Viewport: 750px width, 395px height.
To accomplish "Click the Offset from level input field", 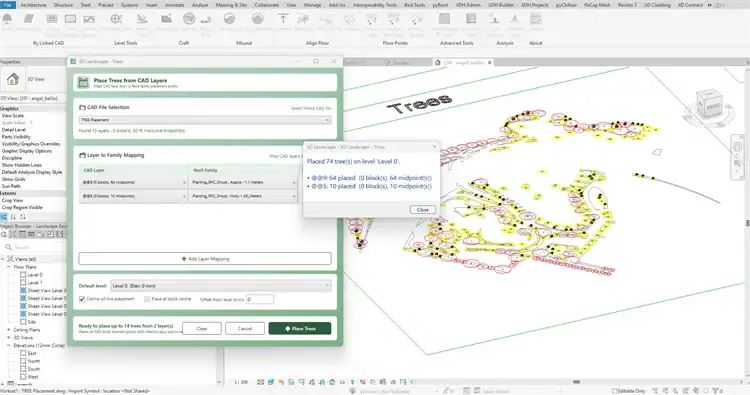I will (260, 299).
